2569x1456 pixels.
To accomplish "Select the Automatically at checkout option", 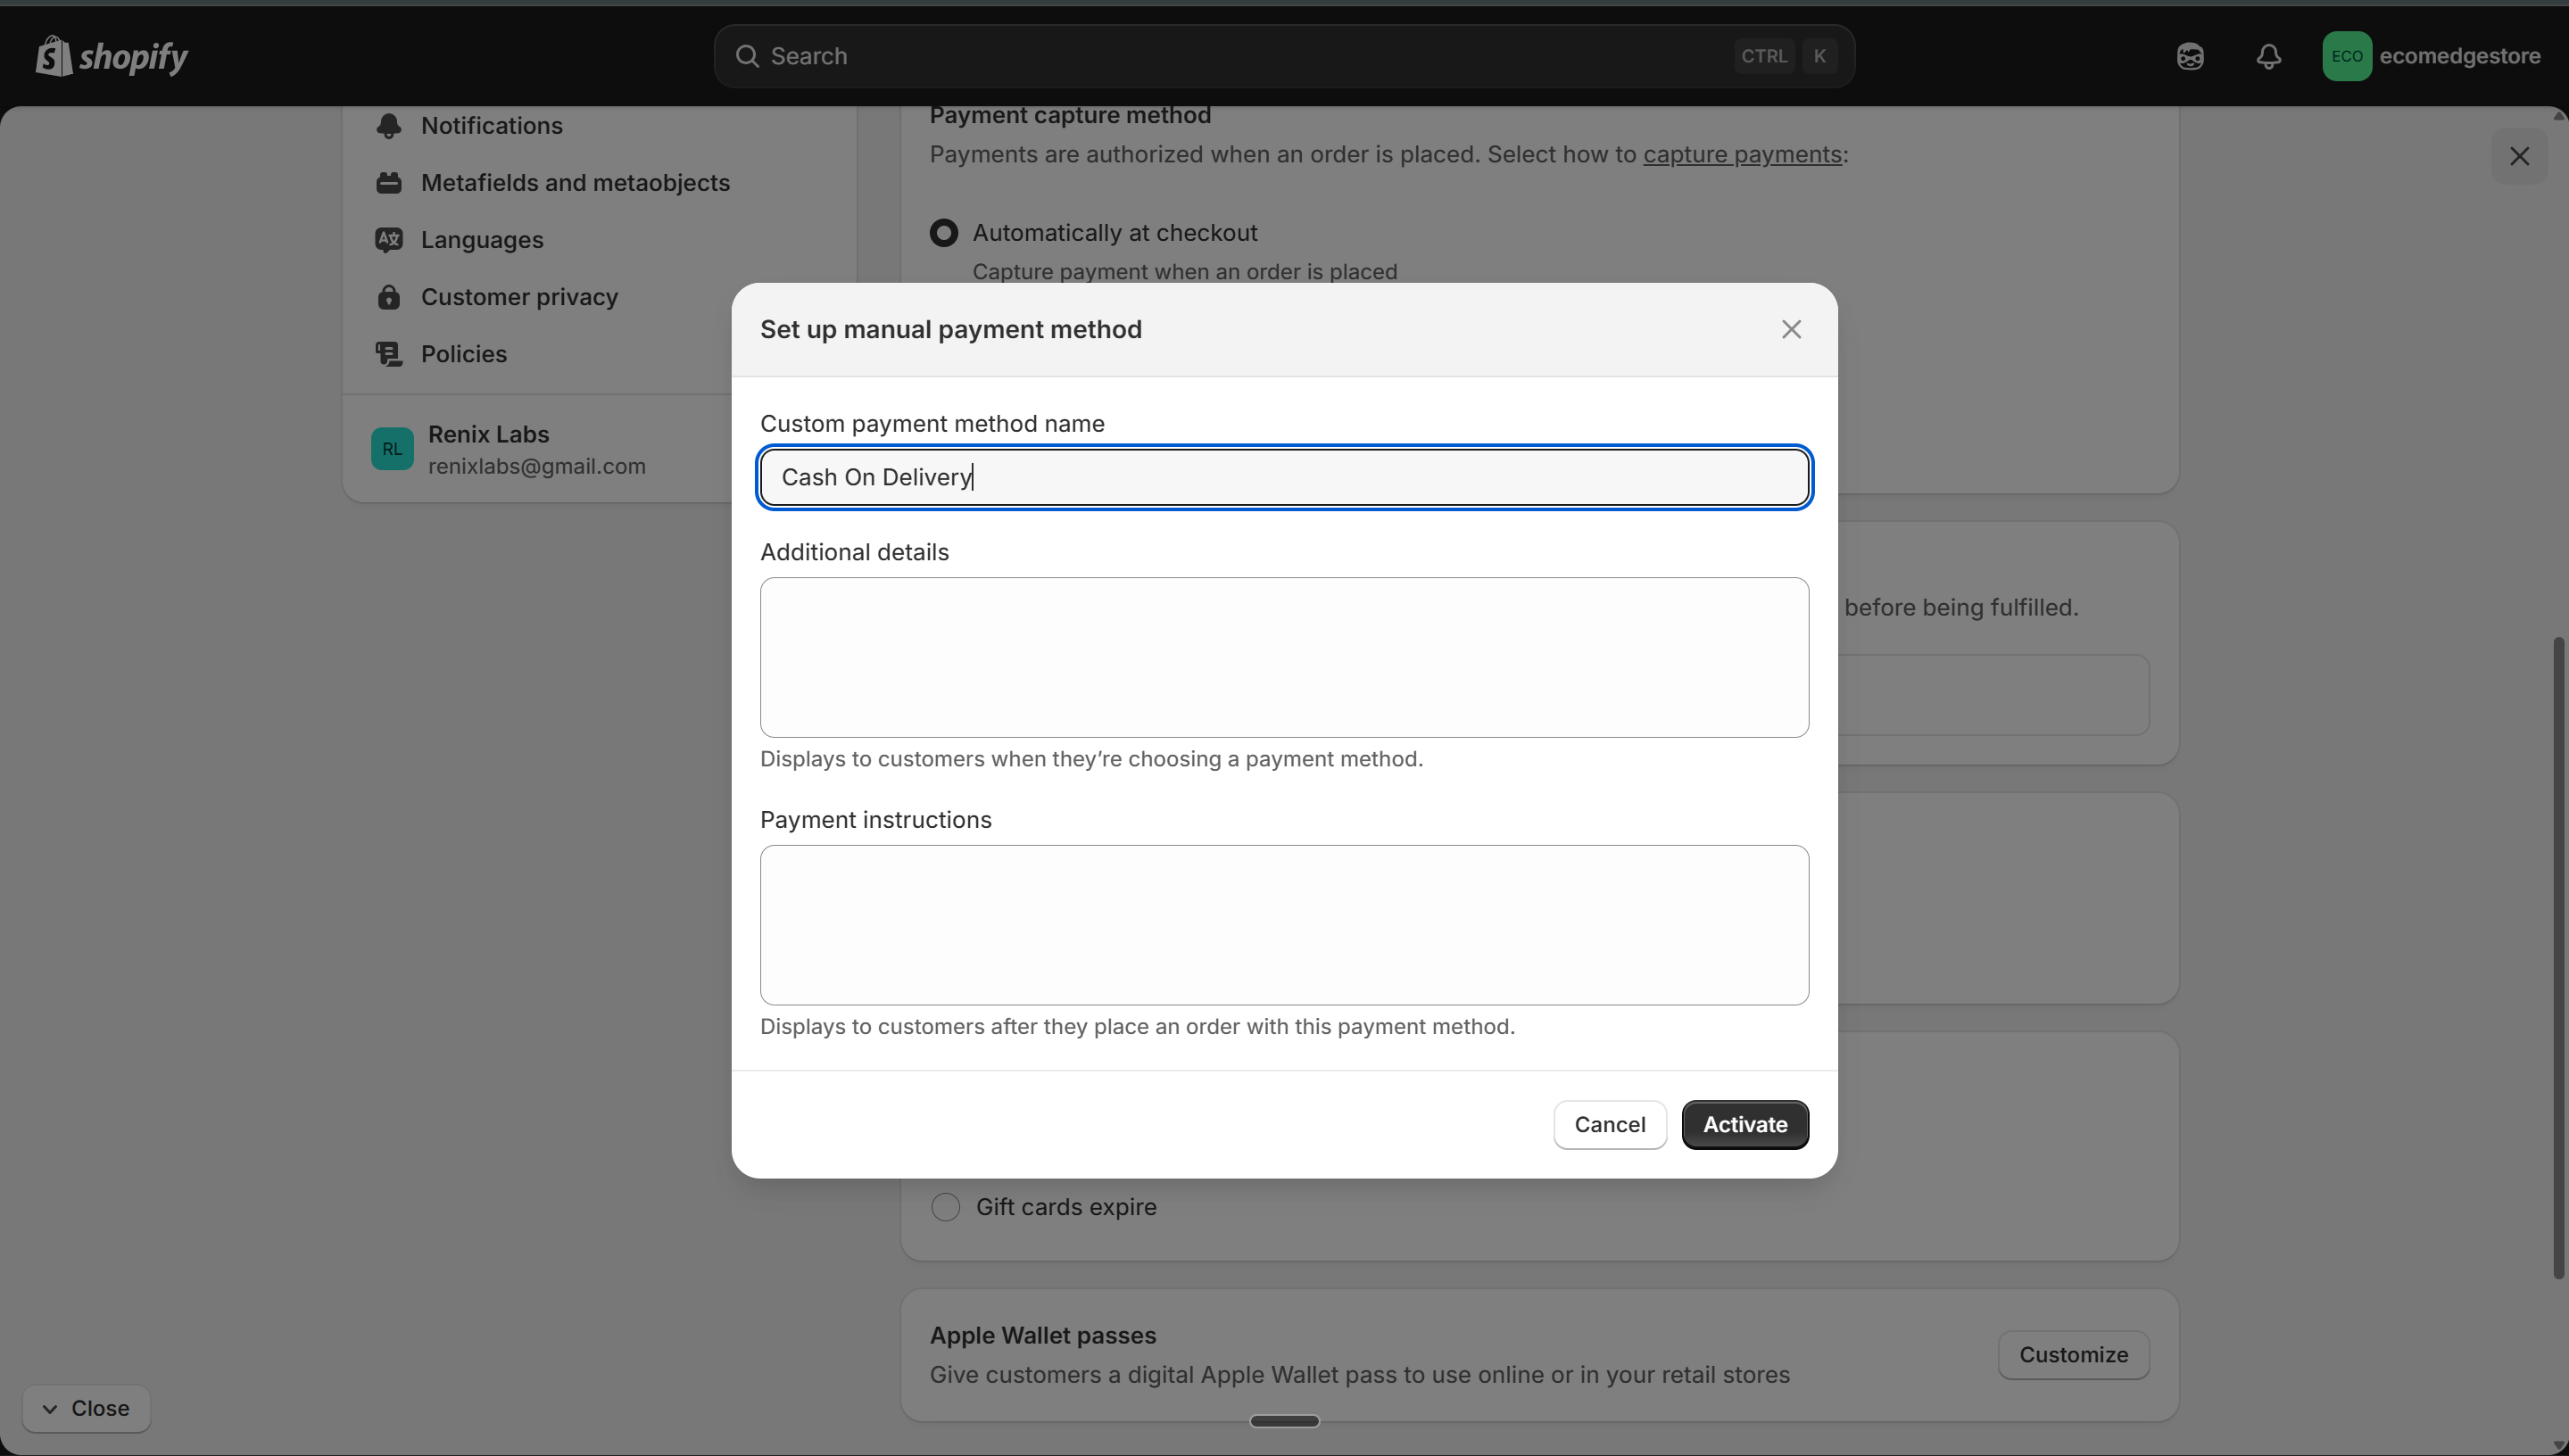I will point(943,232).
